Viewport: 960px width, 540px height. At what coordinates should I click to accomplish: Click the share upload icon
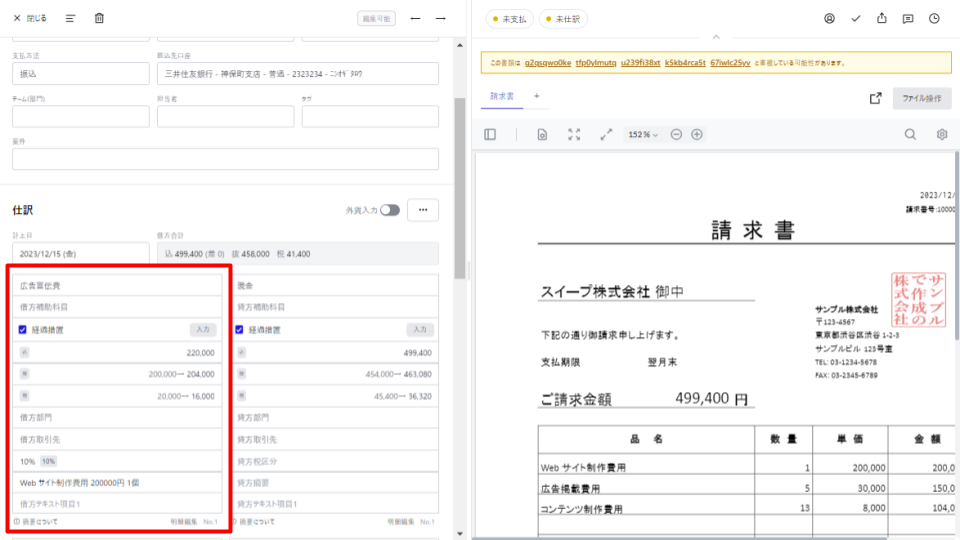tap(882, 18)
